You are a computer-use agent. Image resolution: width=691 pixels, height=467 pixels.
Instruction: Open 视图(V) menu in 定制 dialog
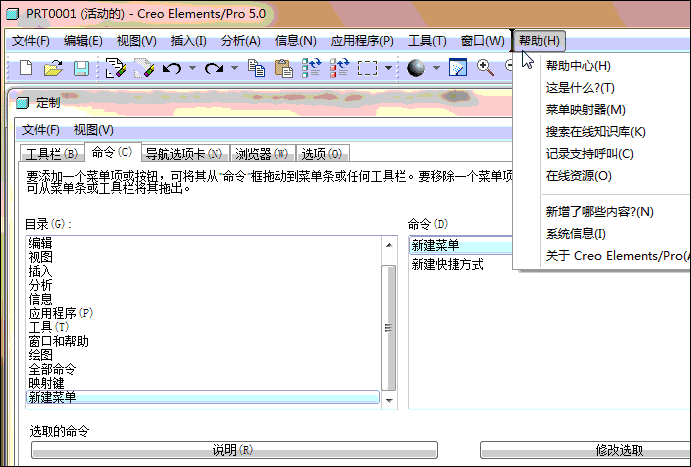point(93,130)
